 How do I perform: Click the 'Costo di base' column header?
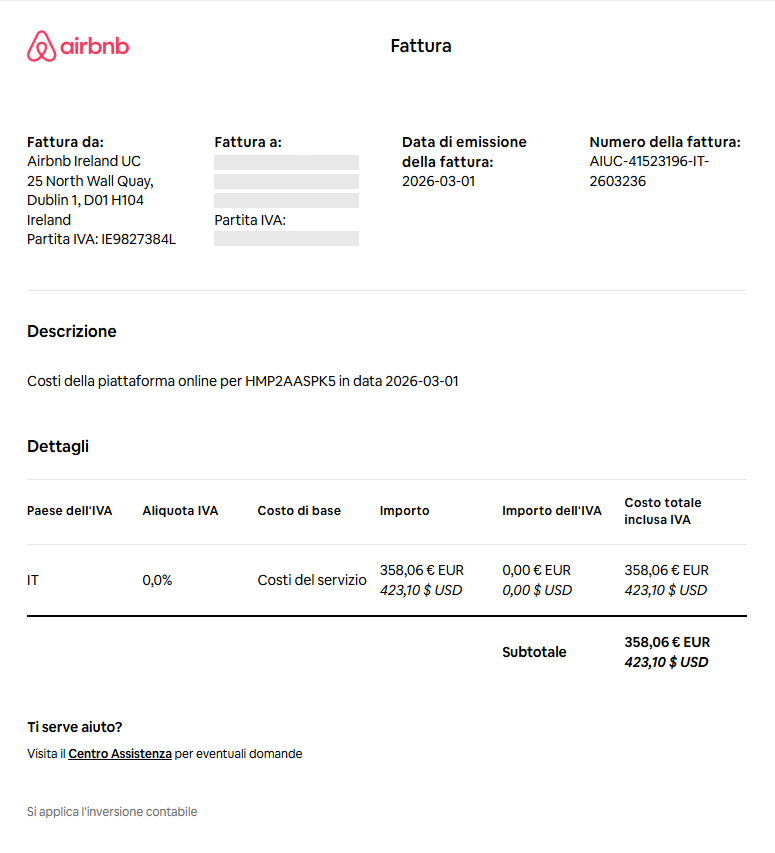coord(299,511)
